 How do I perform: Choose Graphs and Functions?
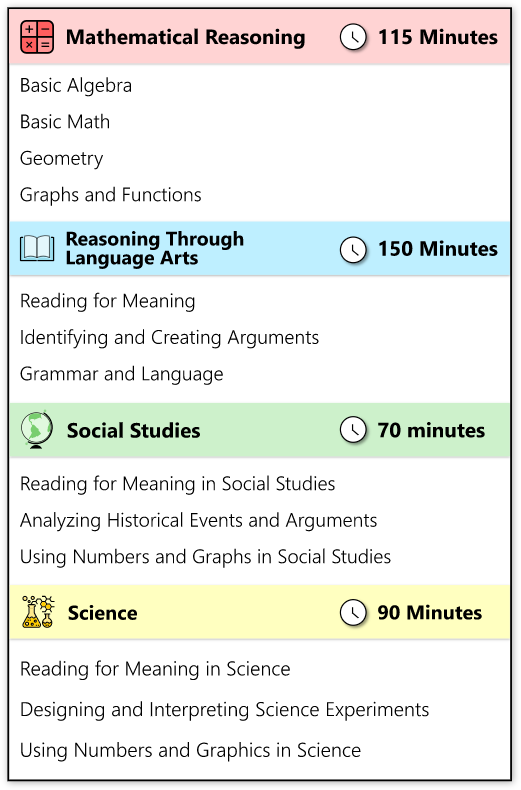tap(110, 195)
